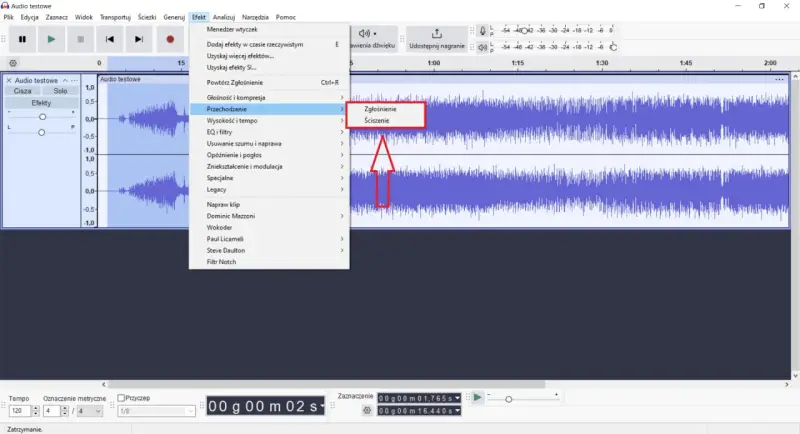Screen dimensions: 800x434
Task: Click the speaker playback meter icon
Action: [x=482, y=47]
